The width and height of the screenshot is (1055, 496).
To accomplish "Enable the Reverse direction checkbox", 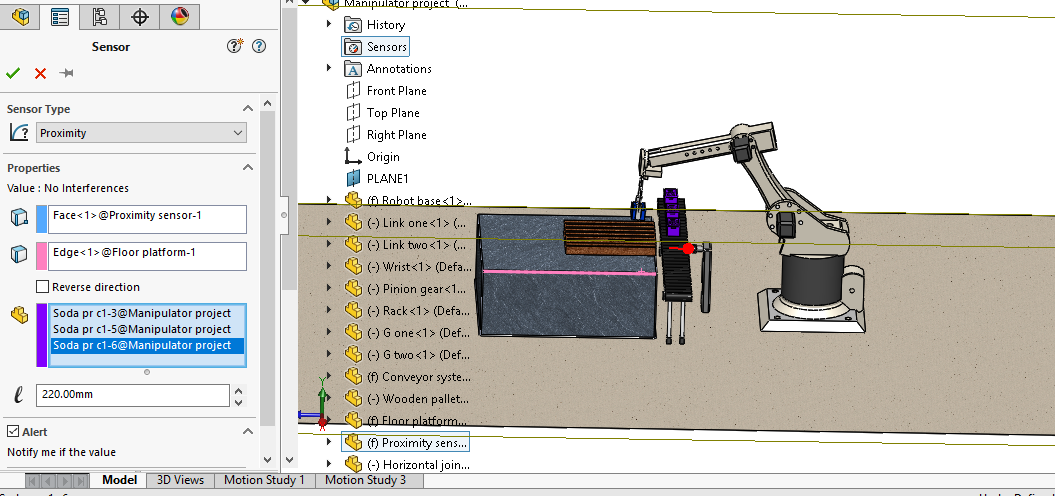I will [42, 287].
